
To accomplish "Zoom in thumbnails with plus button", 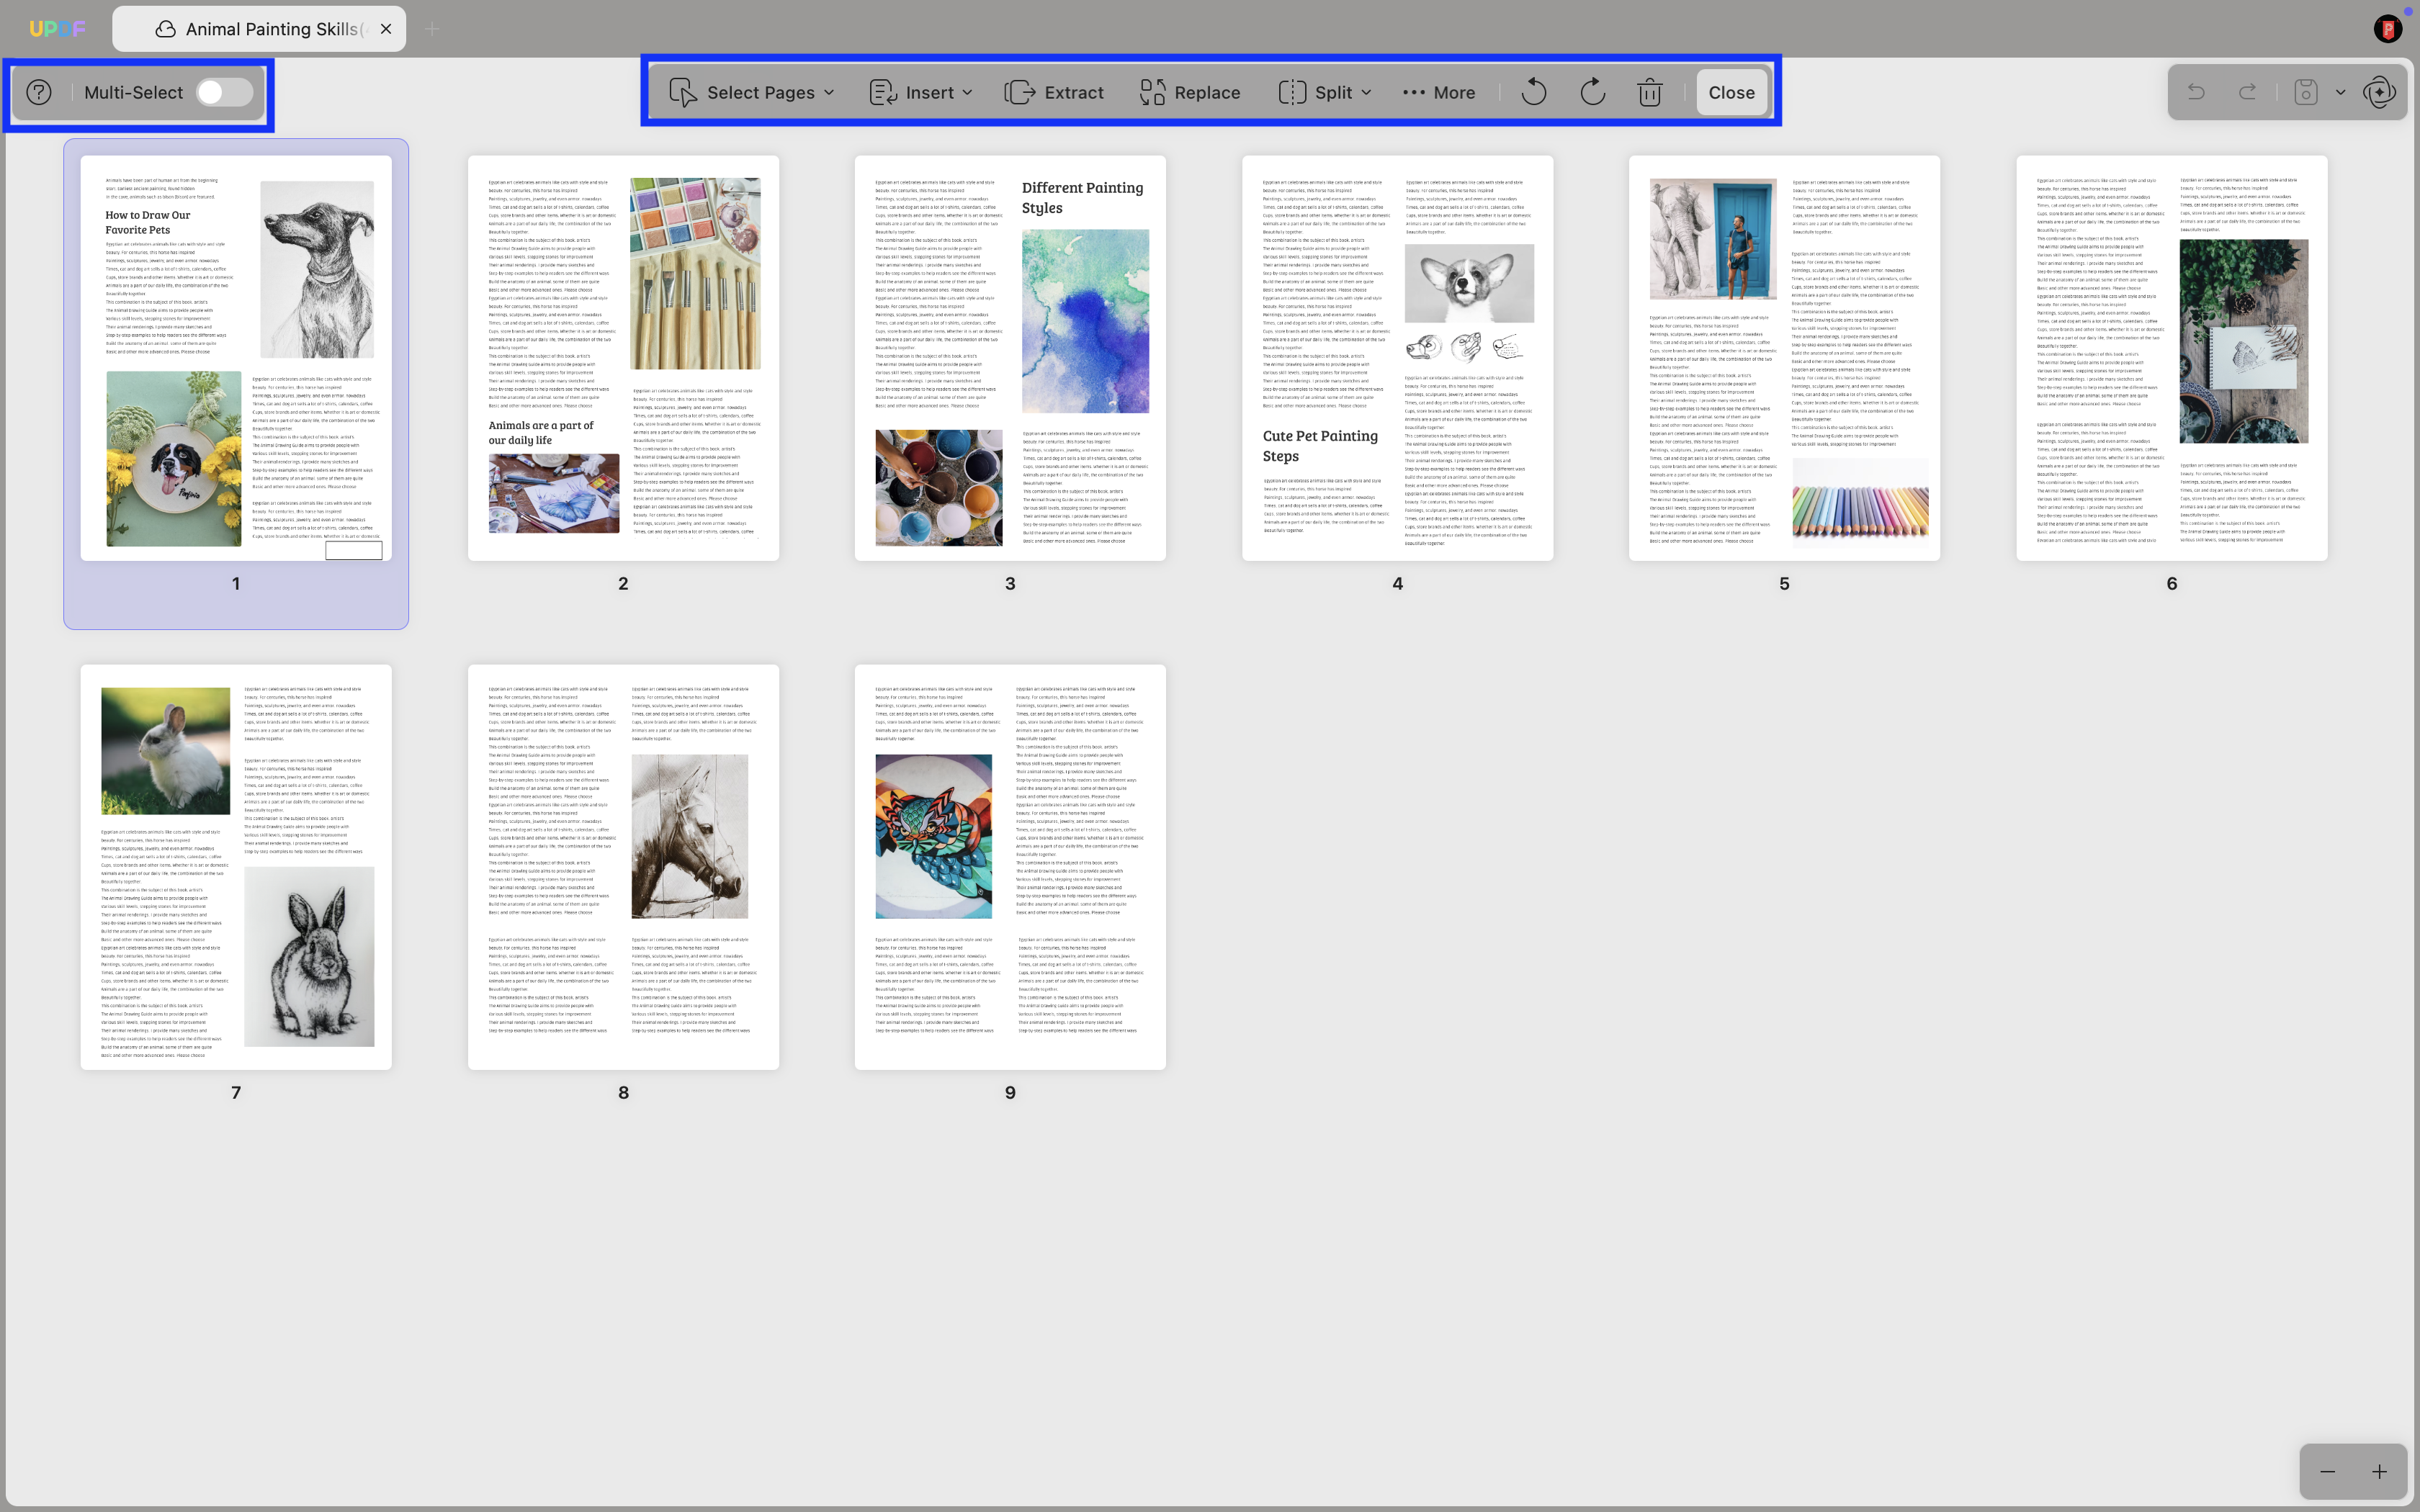I will pyautogui.click(x=2379, y=1471).
